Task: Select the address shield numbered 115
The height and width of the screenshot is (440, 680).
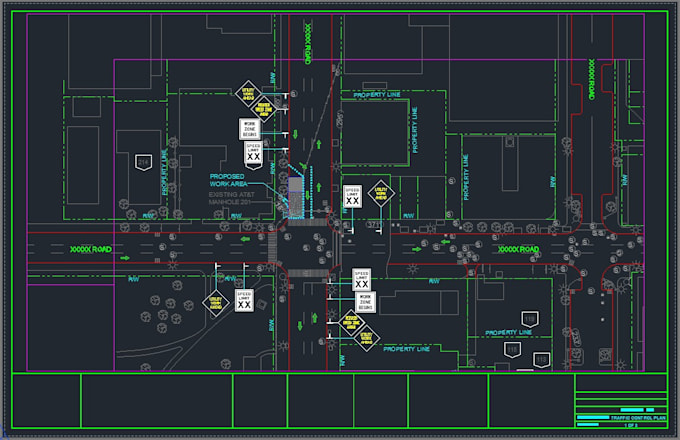Action: pos(512,349)
